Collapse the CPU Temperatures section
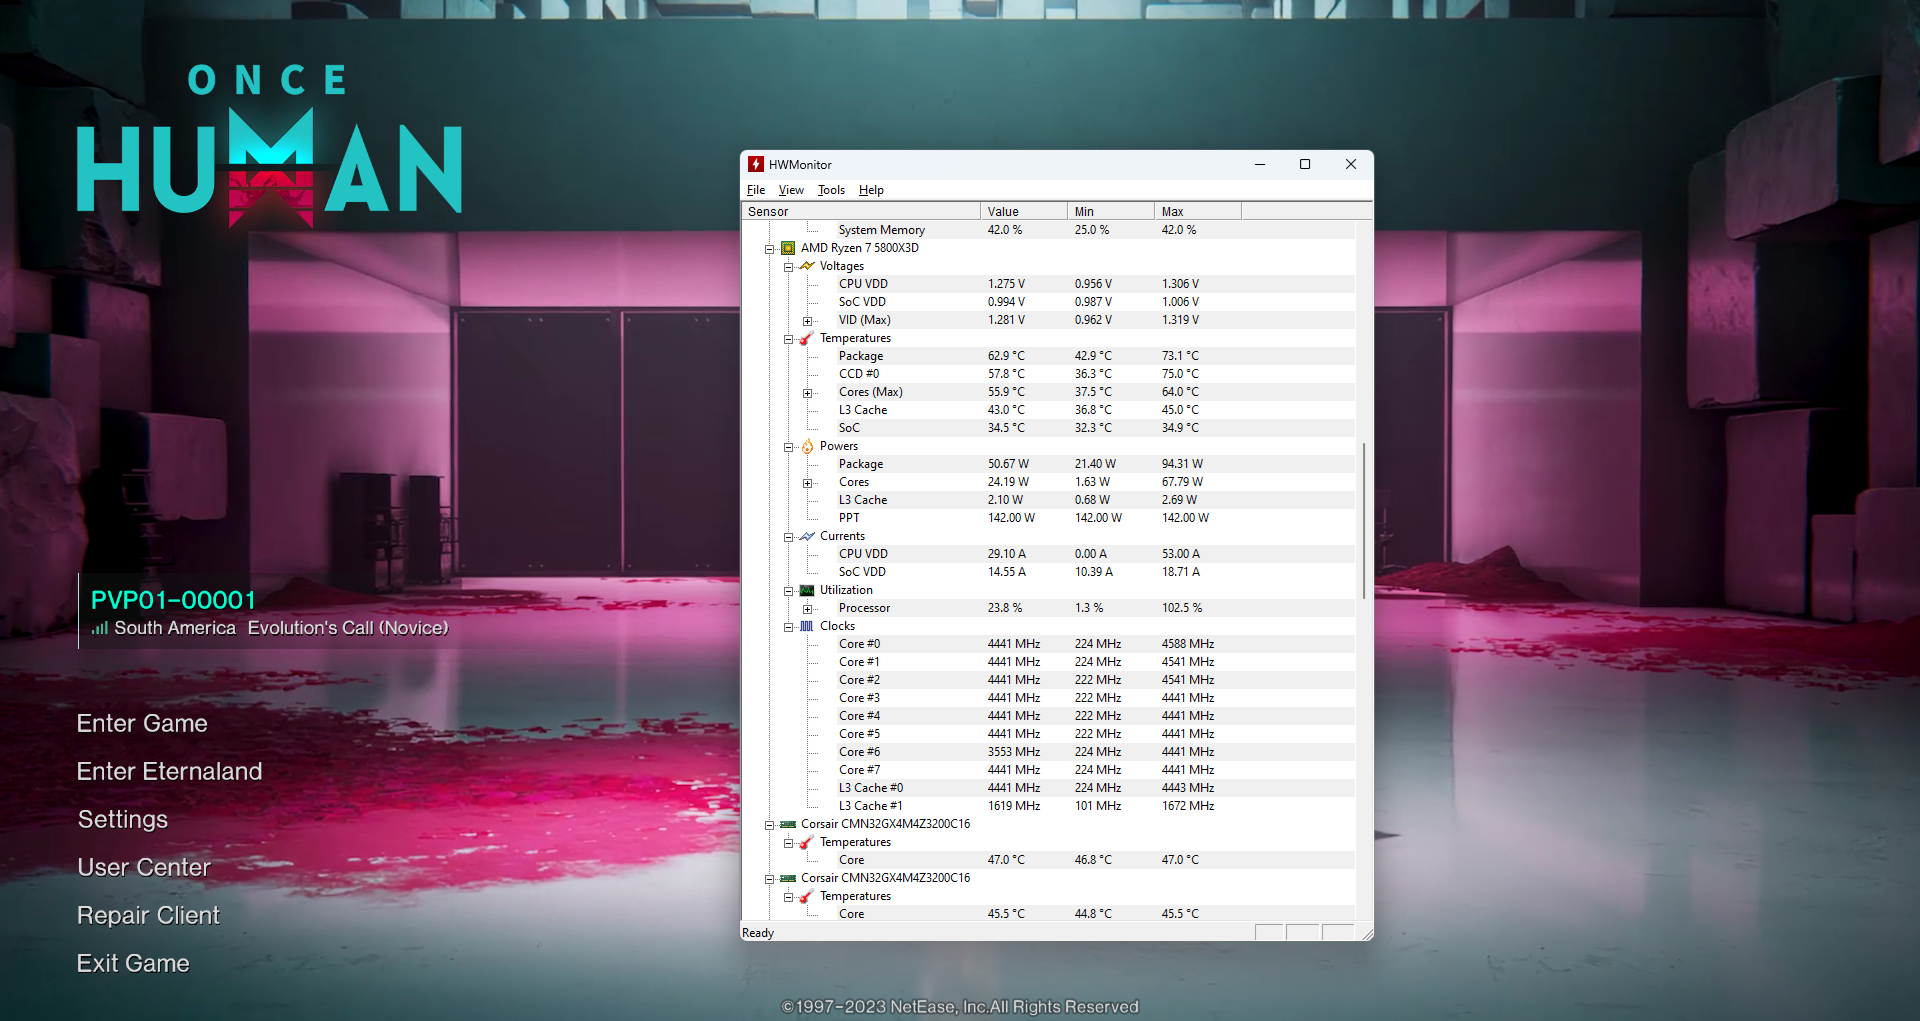The height and width of the screenshot is (1021, 1920). pyautogui.click(x=788, y=339)
